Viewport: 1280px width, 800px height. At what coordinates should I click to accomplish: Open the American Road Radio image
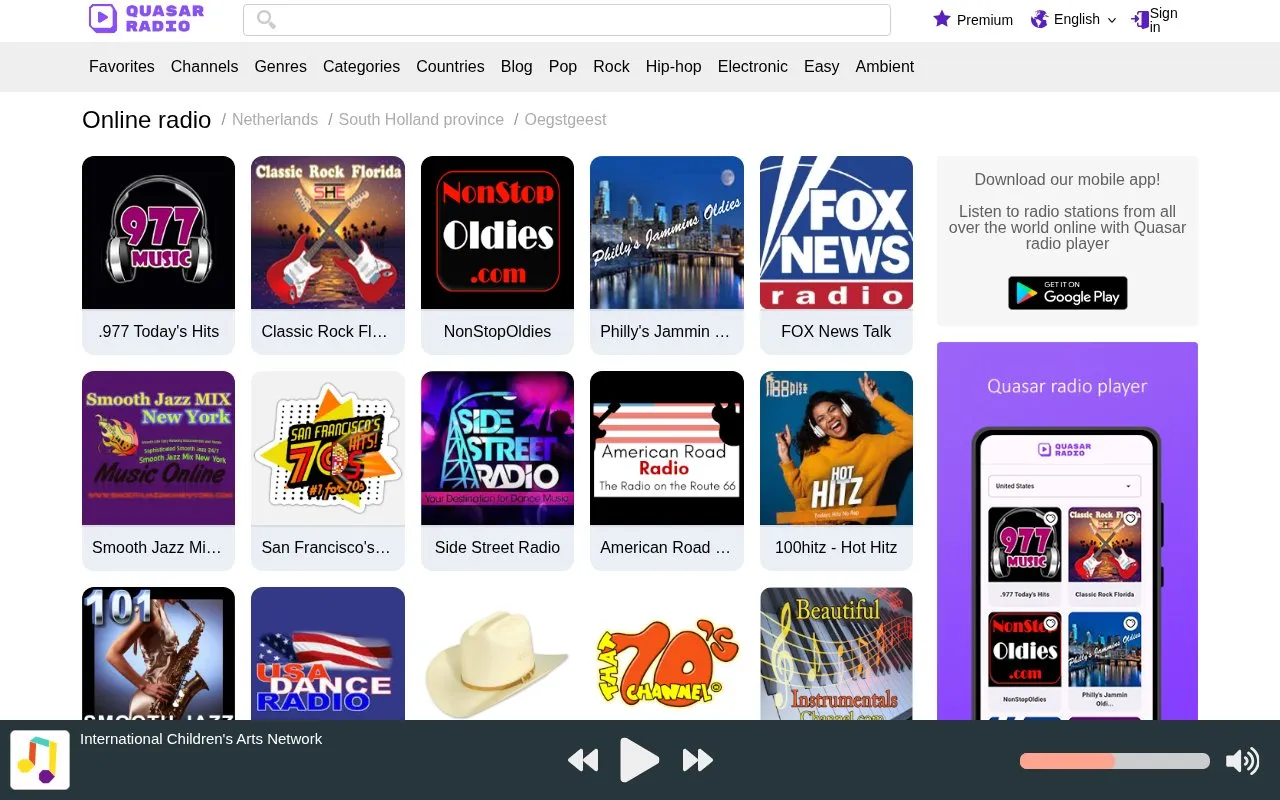tap(667, 448)
